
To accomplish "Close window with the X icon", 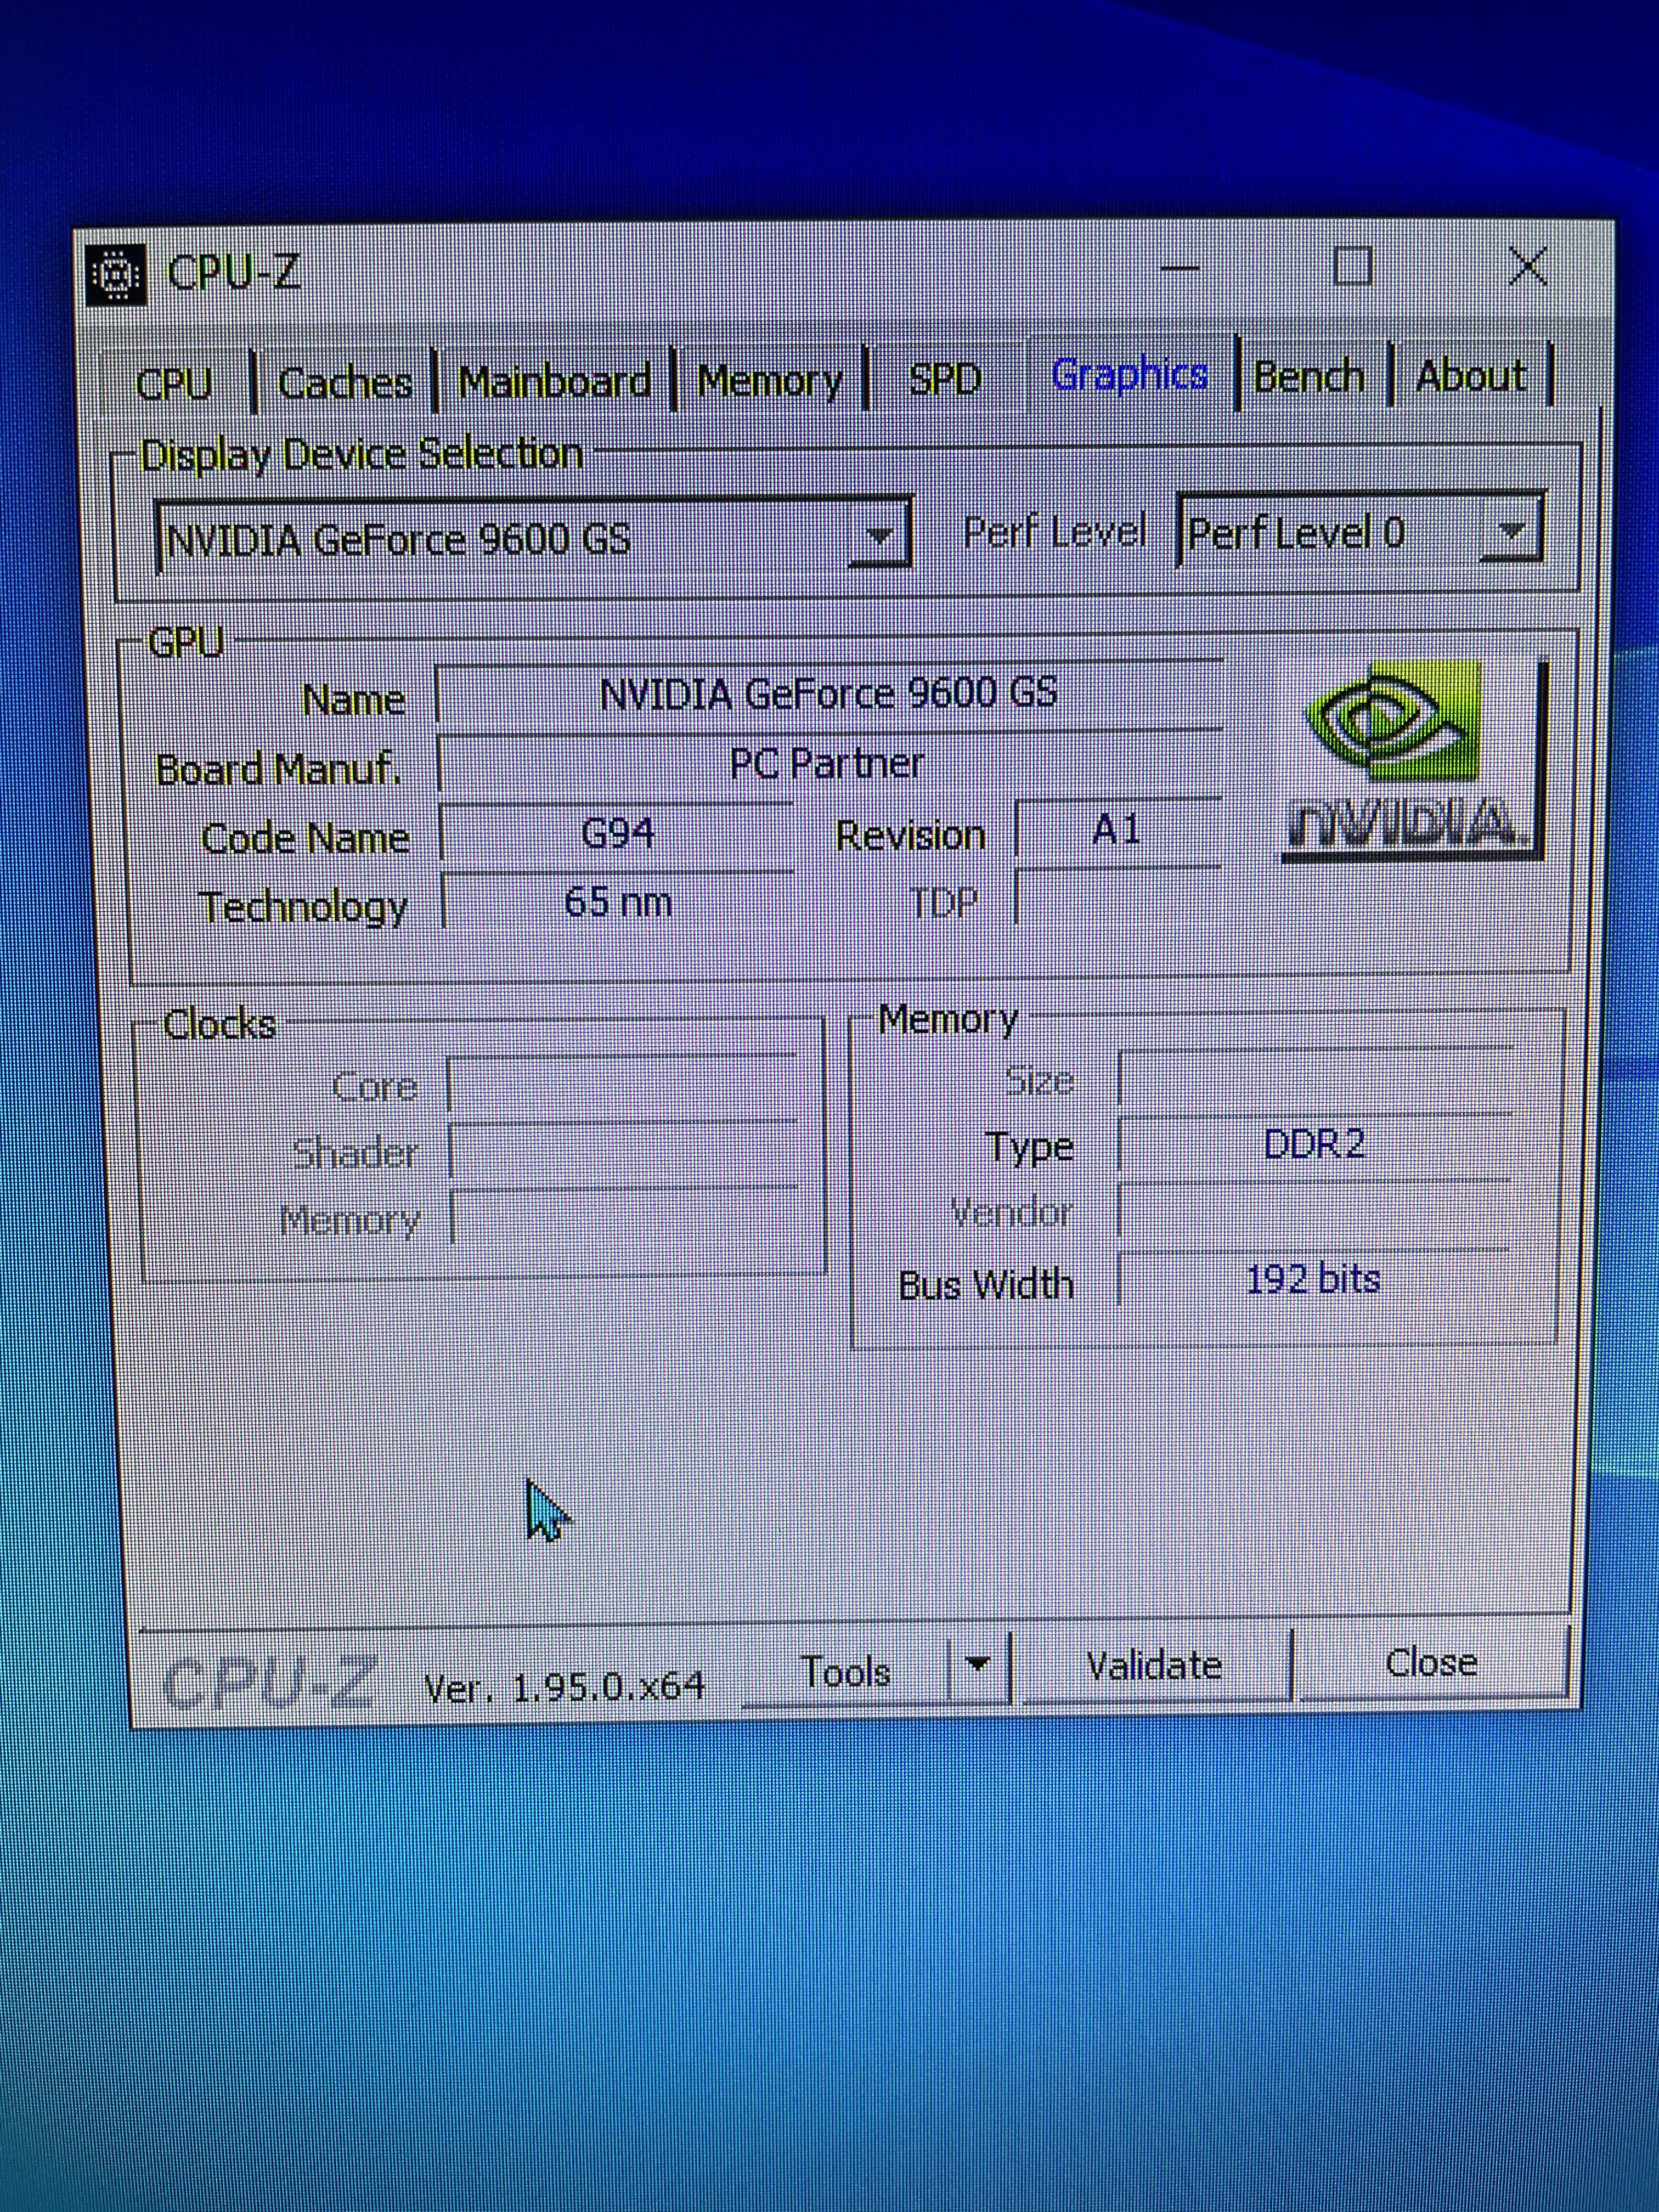I will click(1528, 268).
